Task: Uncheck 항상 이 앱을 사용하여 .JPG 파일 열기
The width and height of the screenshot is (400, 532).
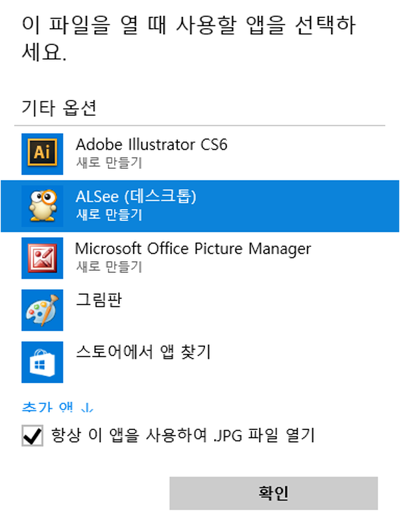Action: click(x=32, y=435)
